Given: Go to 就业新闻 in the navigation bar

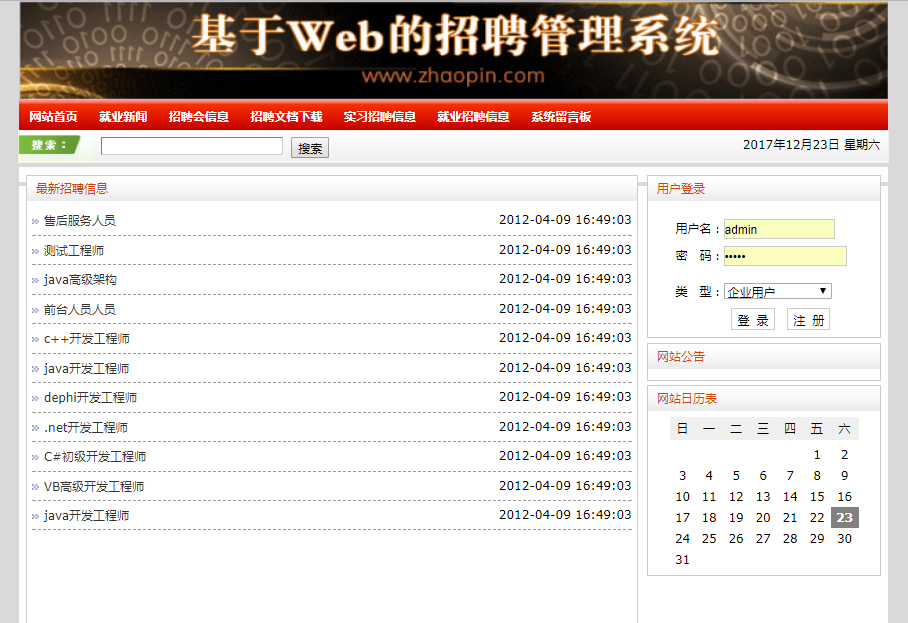Looking at the screenshot, I should point(123,117).
